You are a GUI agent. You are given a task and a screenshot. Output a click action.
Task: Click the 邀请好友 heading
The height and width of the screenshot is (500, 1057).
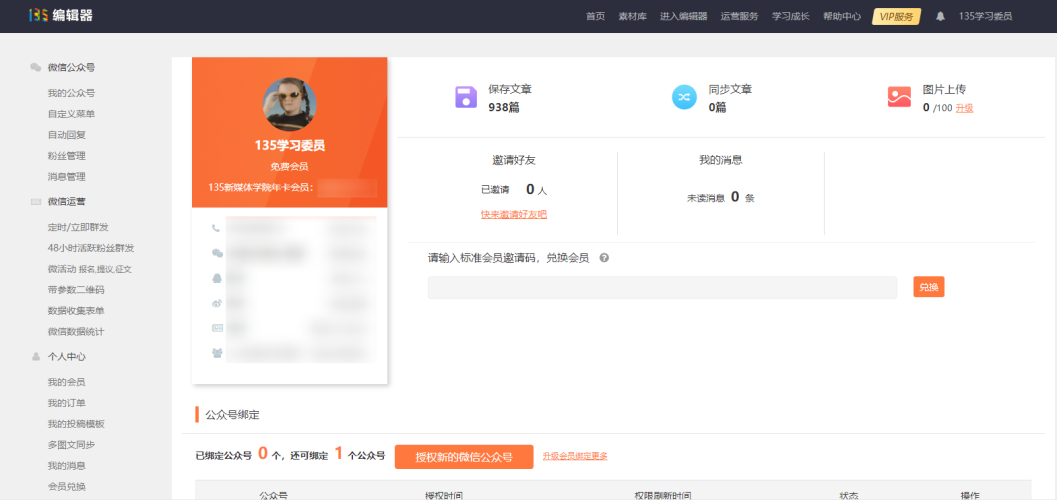(x=514, y=160)
